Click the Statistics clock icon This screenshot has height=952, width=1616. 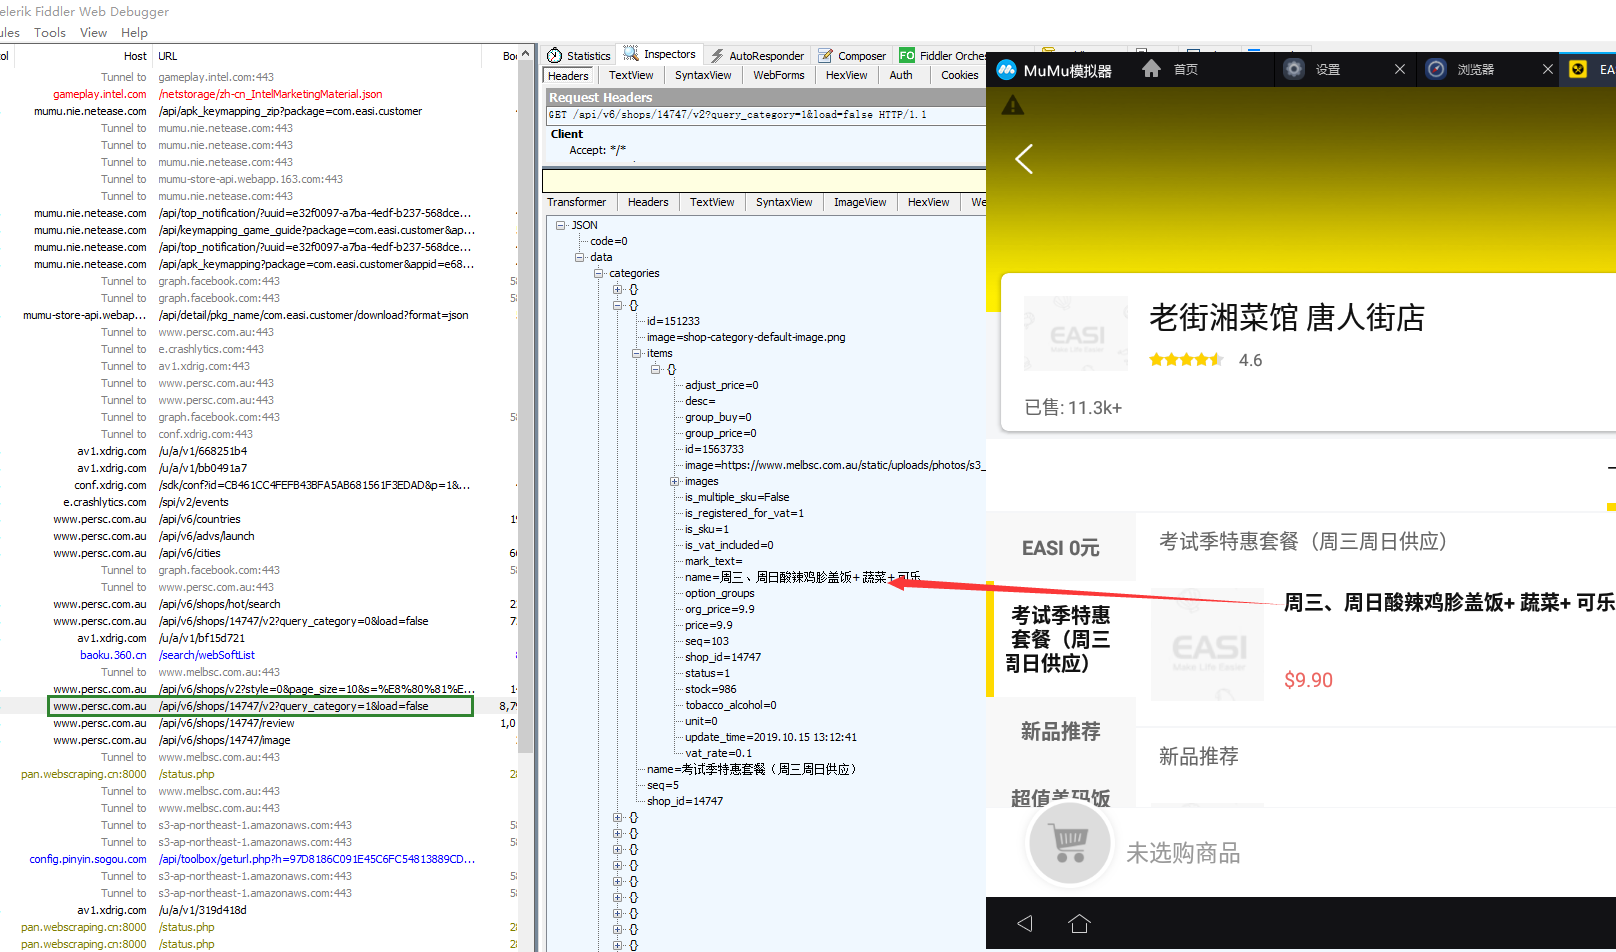(x=555, y=56)
